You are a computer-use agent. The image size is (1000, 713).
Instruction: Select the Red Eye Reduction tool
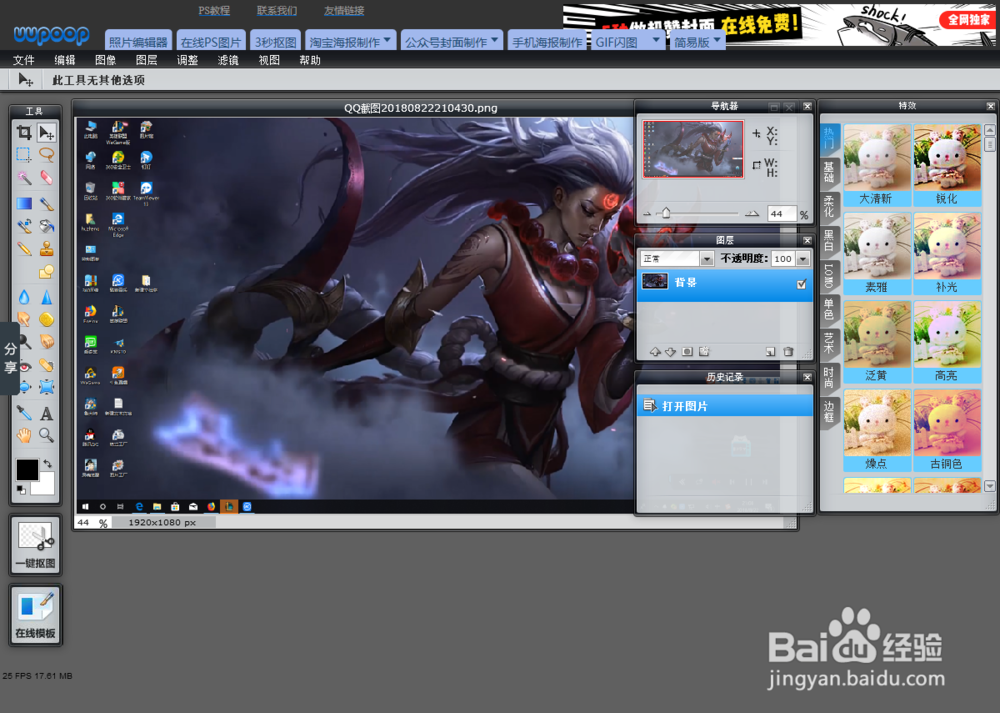point(26,367)
